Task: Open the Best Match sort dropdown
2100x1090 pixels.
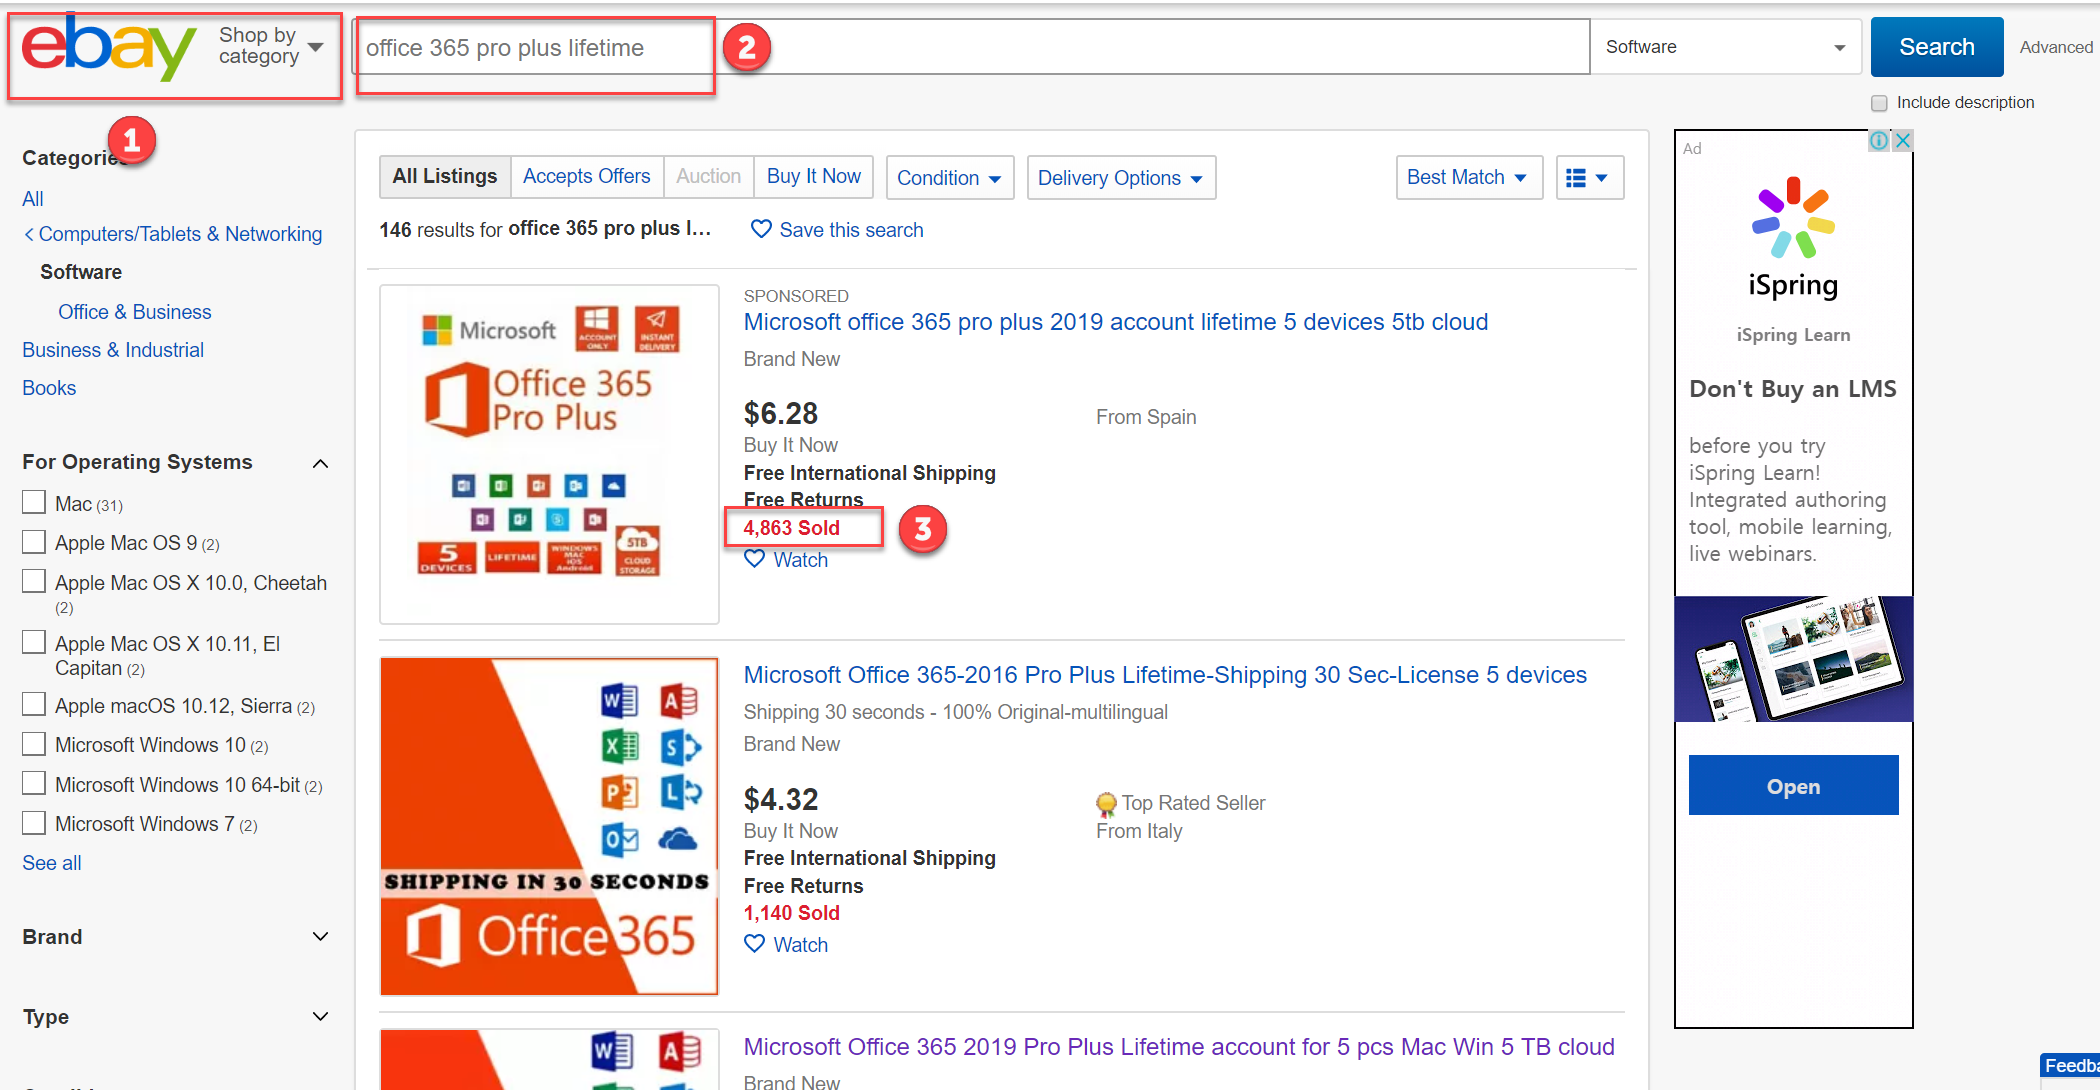Action: 1468,177
